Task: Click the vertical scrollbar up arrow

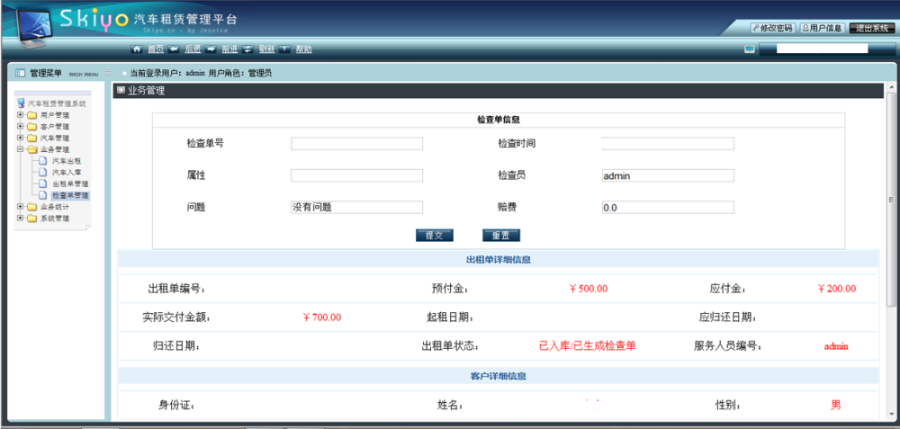Action: pyautogui.click(x=891, y=88)
